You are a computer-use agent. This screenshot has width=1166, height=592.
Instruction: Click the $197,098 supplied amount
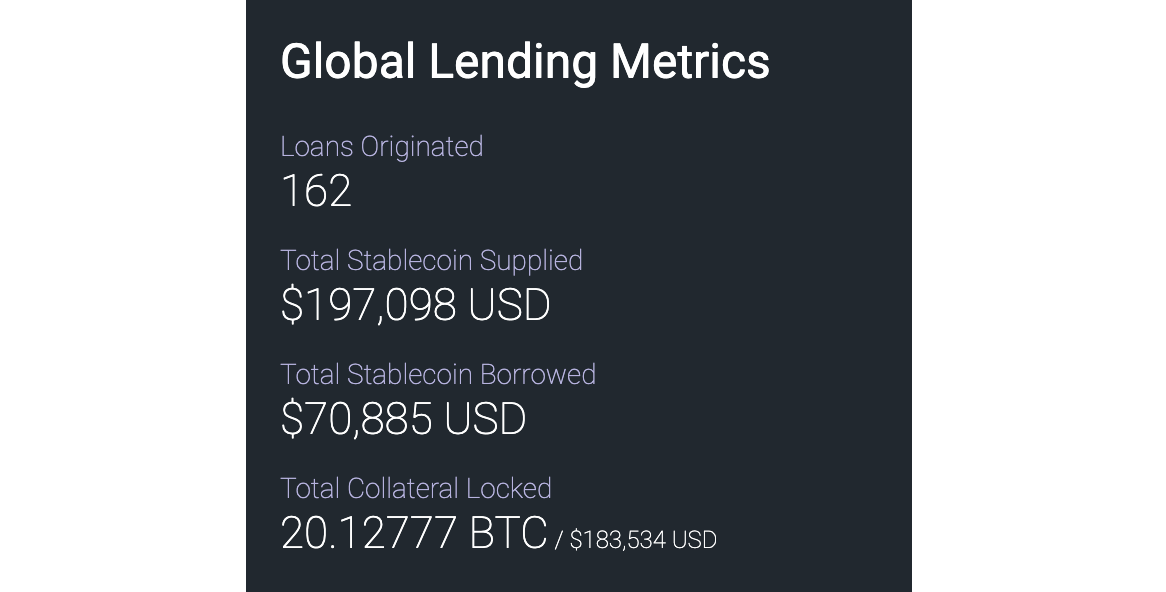(x=368, y=305)
